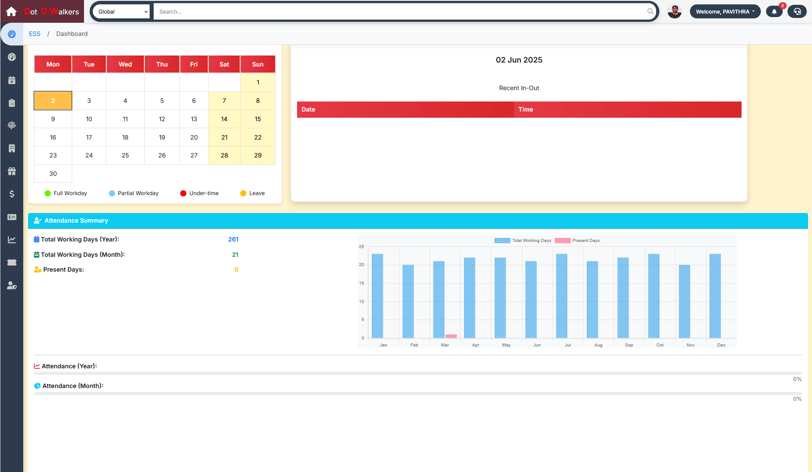This screenshot has height=472, width=812.
Task: Select date 30 in the calendar
Action: (53, 174)
